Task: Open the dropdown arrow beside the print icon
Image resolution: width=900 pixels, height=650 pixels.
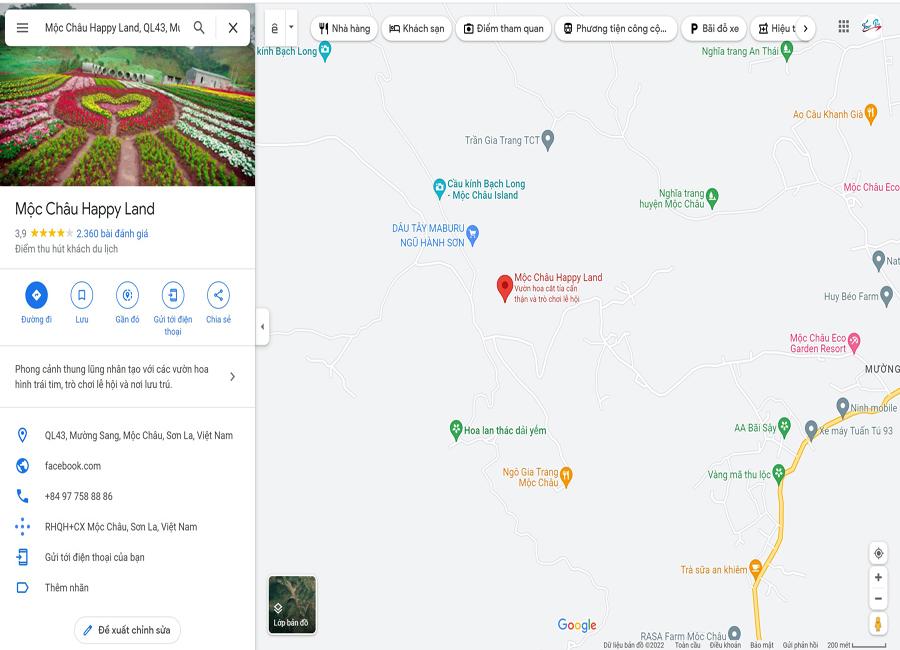Action: [291, 28]
